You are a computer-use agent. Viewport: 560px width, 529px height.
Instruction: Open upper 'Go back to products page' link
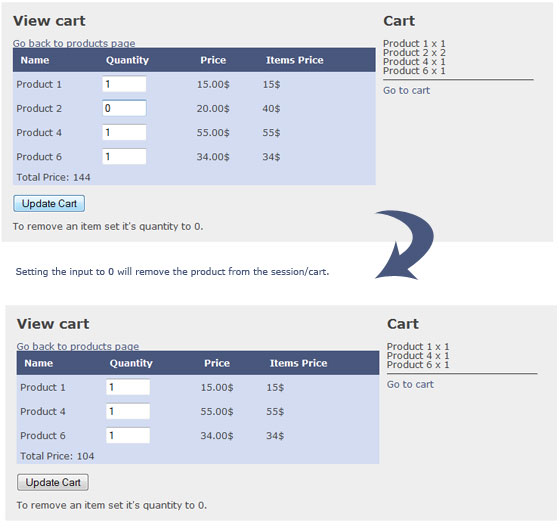(74, 44)
